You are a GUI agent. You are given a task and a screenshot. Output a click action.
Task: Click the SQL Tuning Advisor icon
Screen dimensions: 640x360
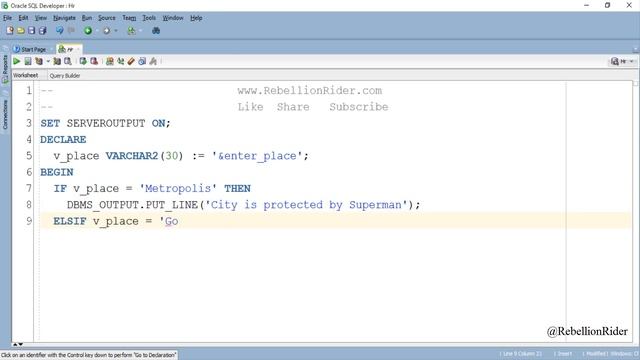pyautogui.click(x=68, y=61)
